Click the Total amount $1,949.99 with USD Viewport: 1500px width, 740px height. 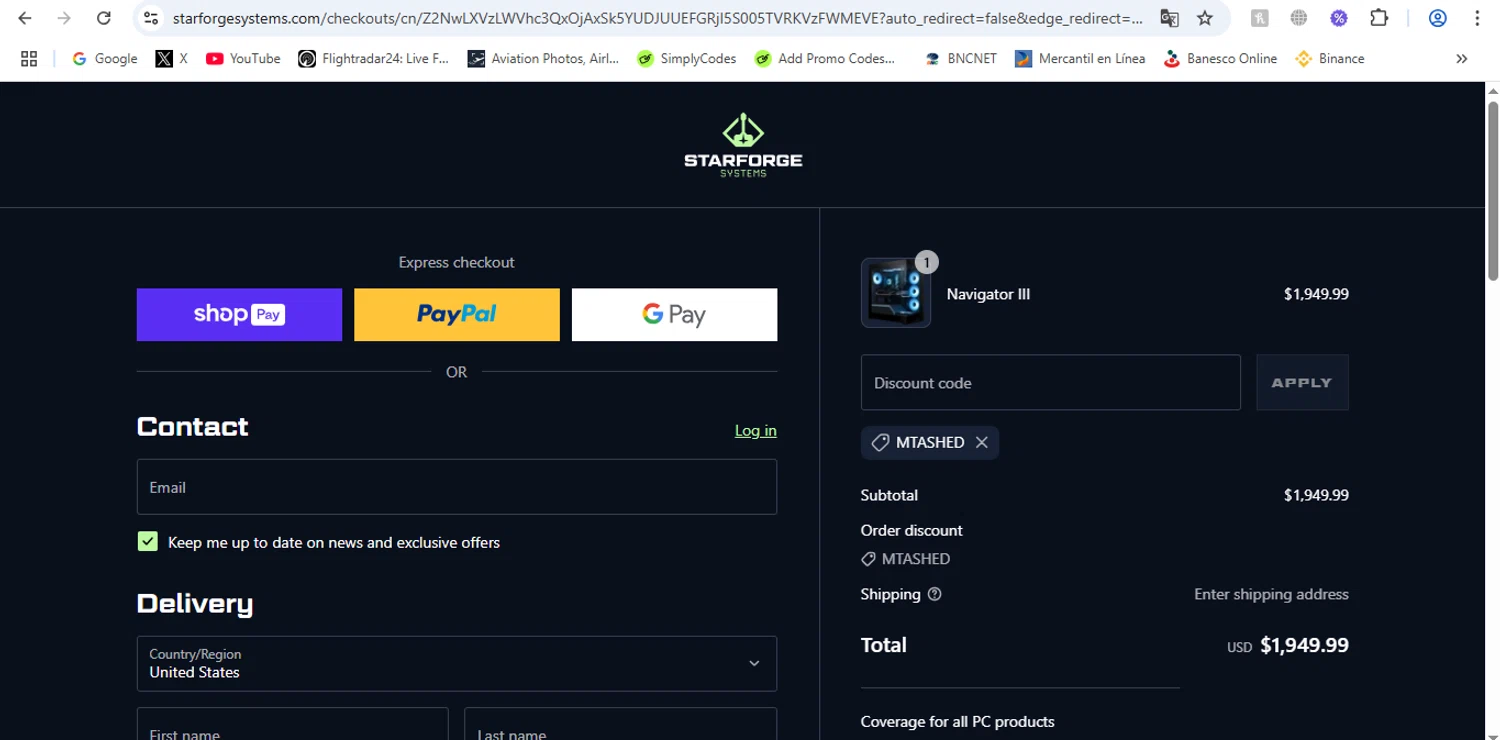[x=1288, y=646]
